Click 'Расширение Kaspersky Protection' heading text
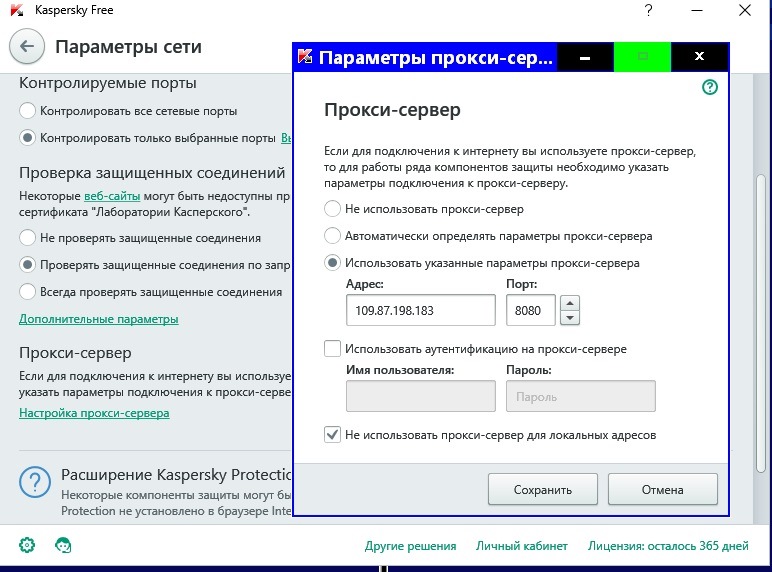 (176, 475)
